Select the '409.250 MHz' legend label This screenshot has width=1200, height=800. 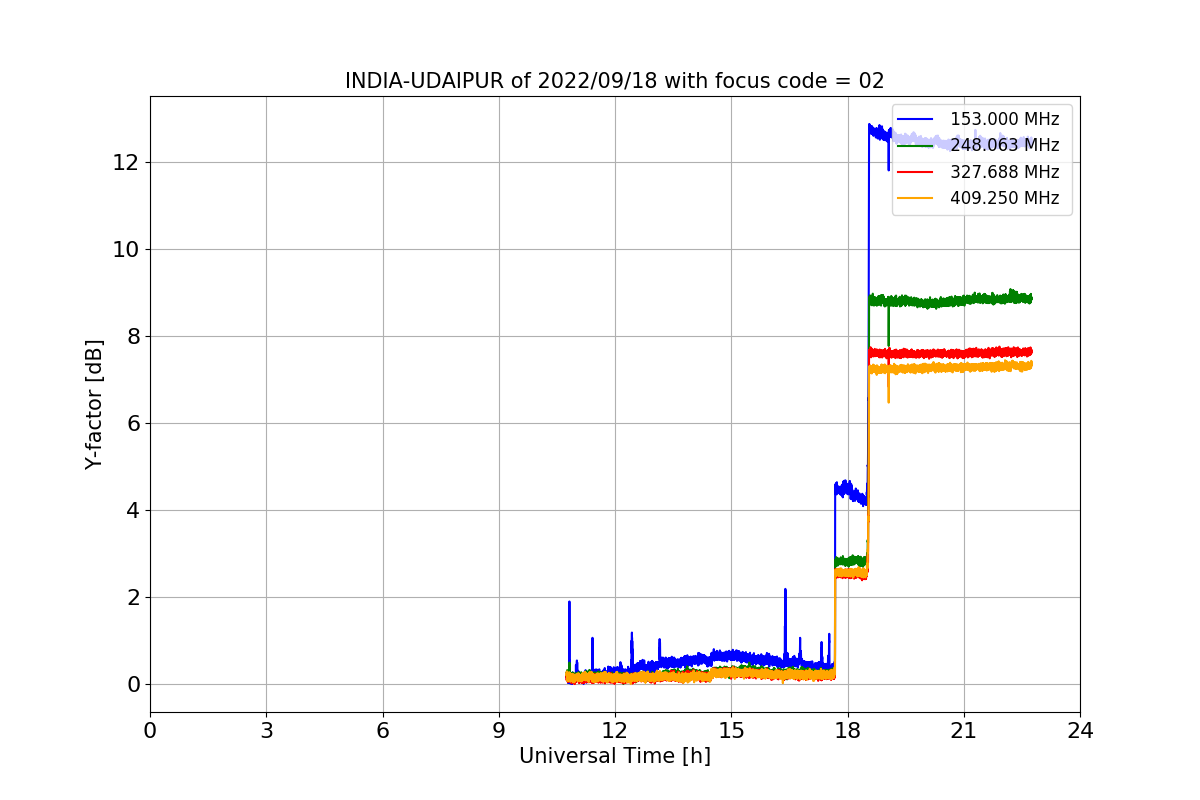tap(1004, 198)
